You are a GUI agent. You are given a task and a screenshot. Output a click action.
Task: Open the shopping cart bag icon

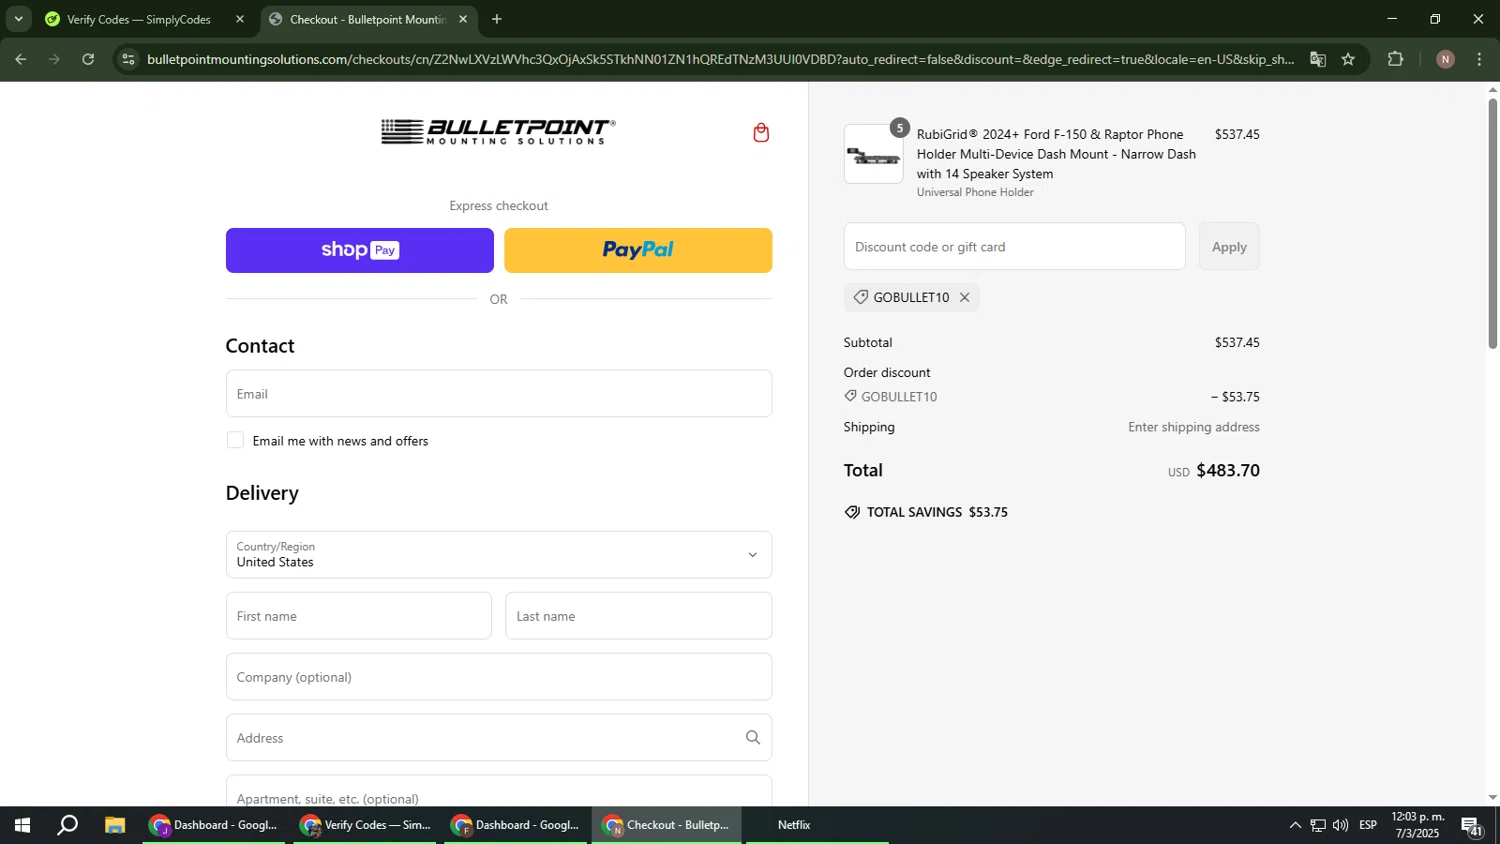tap(761, 133)
